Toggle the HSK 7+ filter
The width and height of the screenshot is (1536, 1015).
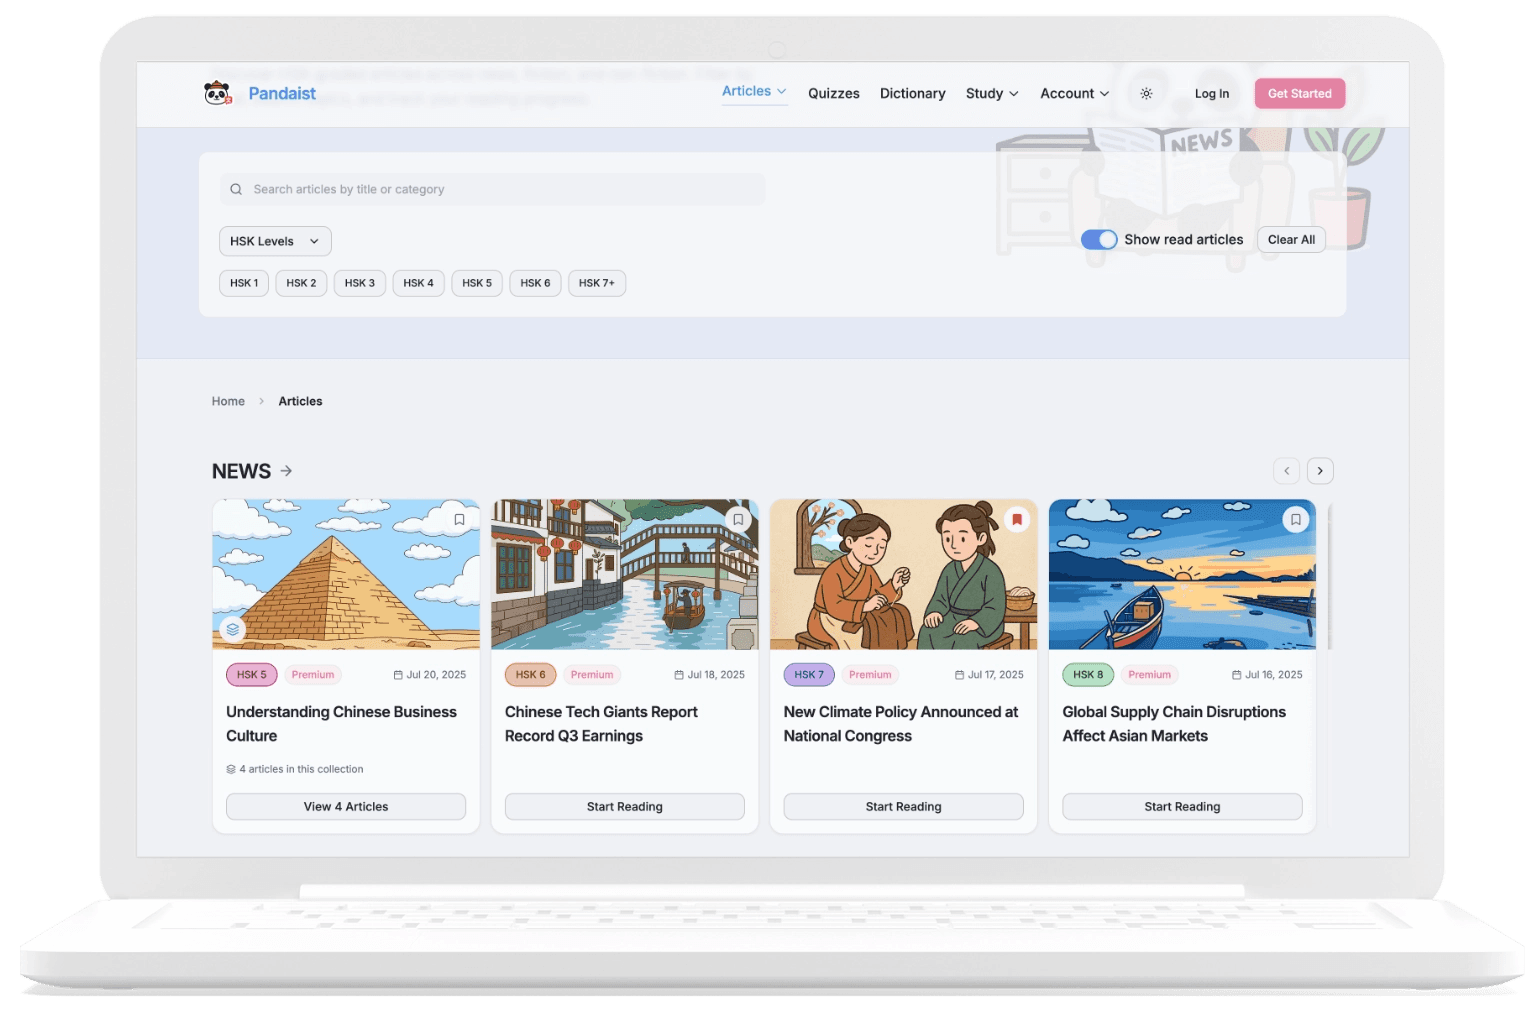tap(597, 283)
